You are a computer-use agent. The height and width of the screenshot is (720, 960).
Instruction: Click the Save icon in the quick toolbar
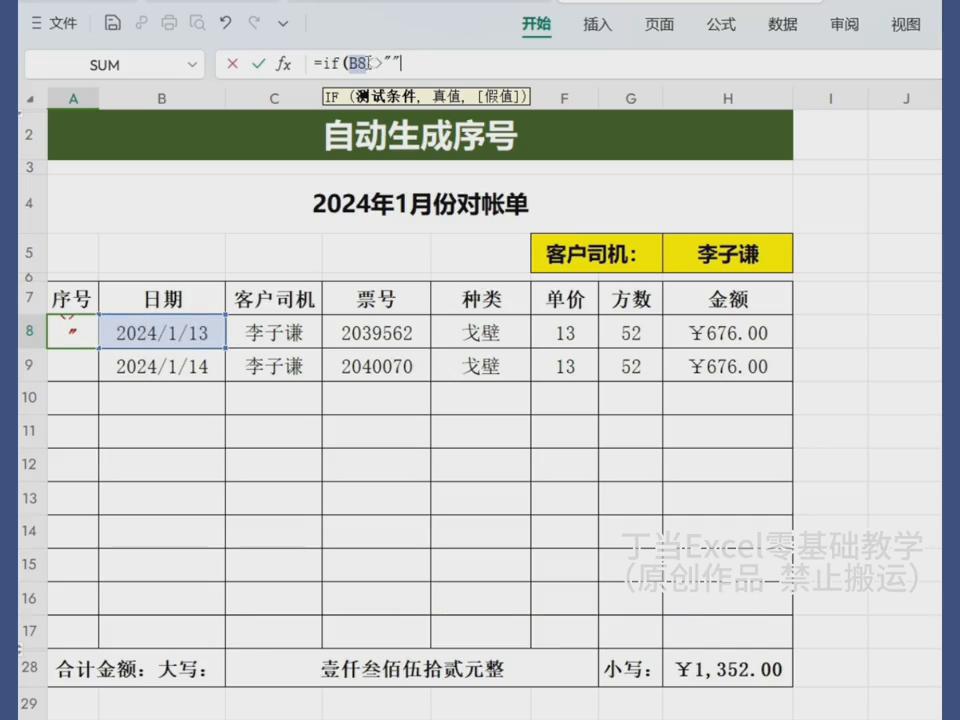point(113,23)
